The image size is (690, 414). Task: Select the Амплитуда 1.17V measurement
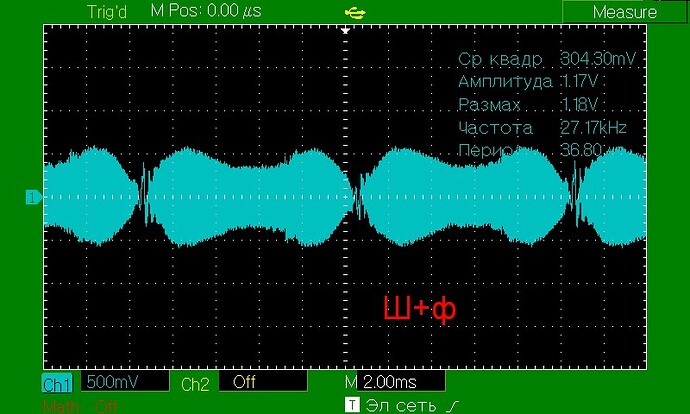pyautogui.click(x=528, y=81)
